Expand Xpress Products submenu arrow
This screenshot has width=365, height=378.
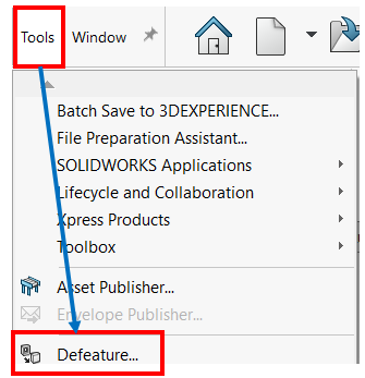click(x=341, y=219)
